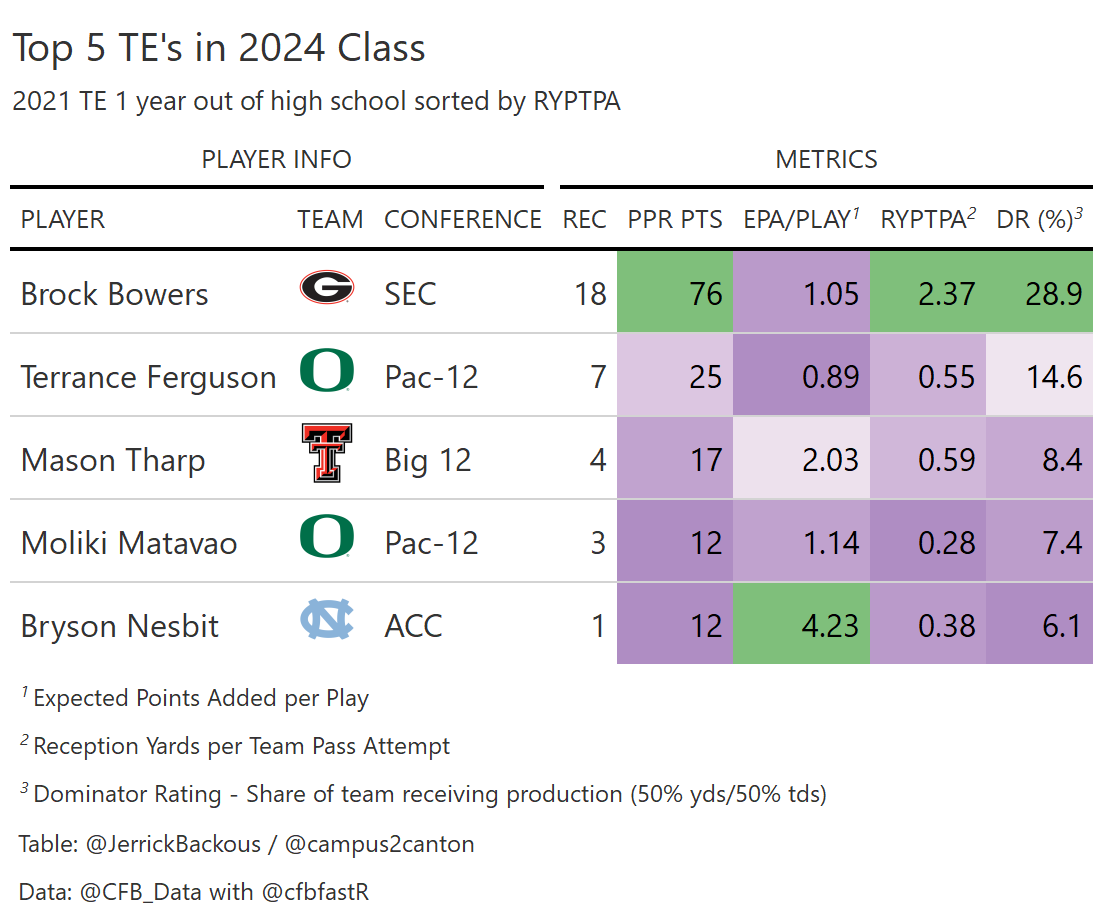1103x924 pixels.
Task: Select the Texas Tech team logo
Action: pos(327,454)
